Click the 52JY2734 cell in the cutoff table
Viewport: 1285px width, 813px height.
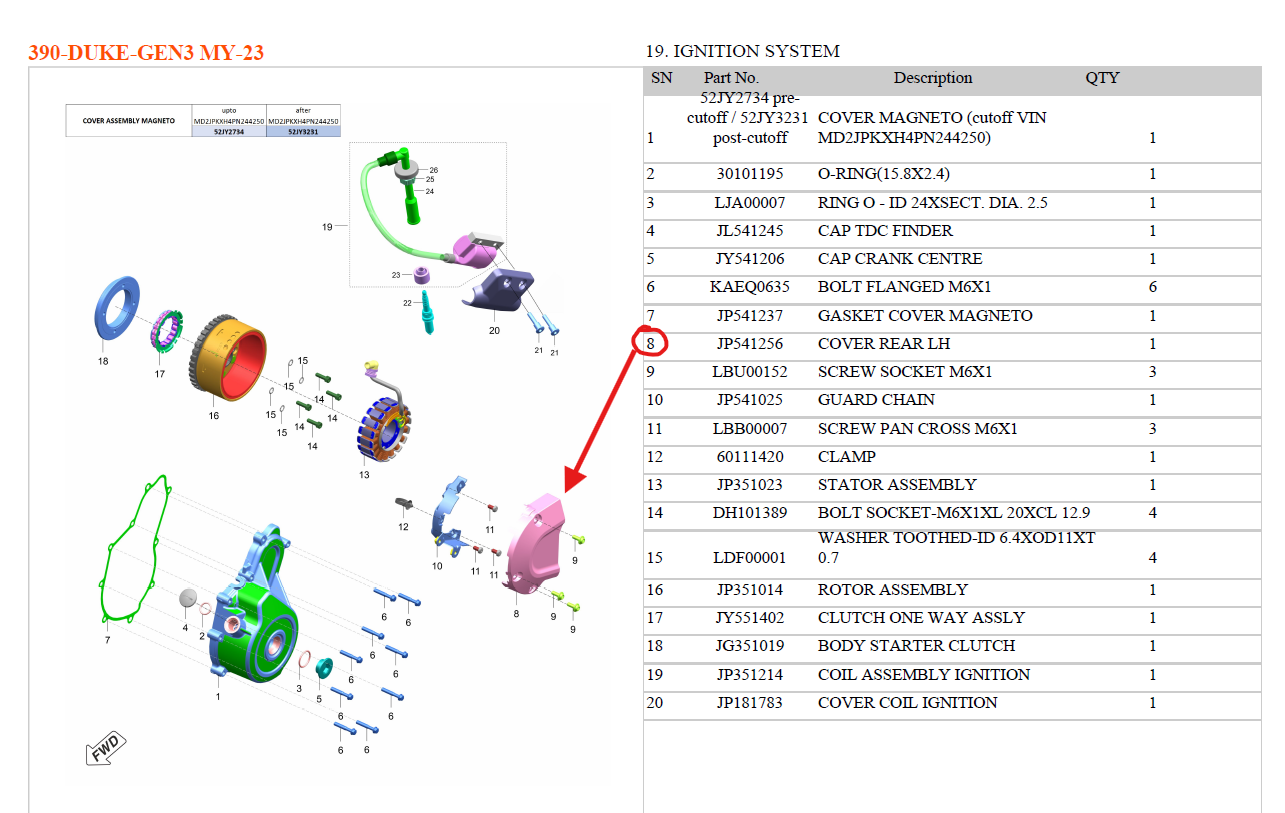tap(229, 131)
